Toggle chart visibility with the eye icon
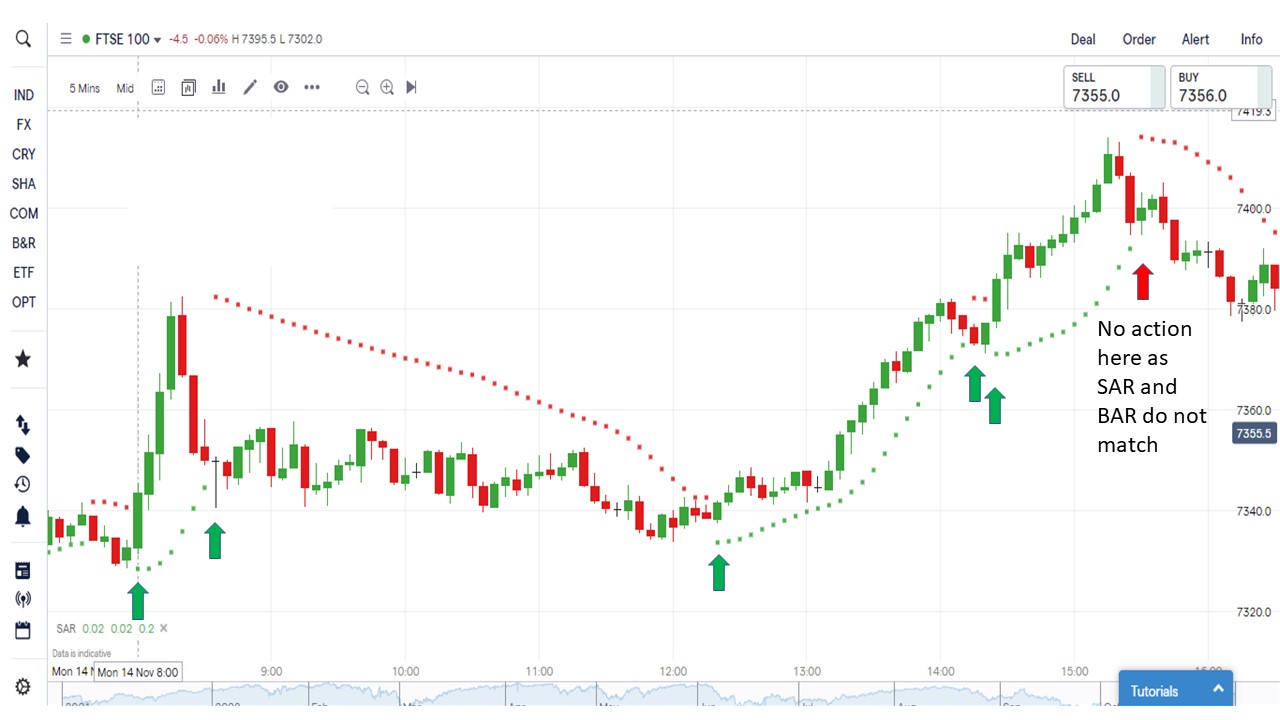1280x720 pixels. [281, 87]
